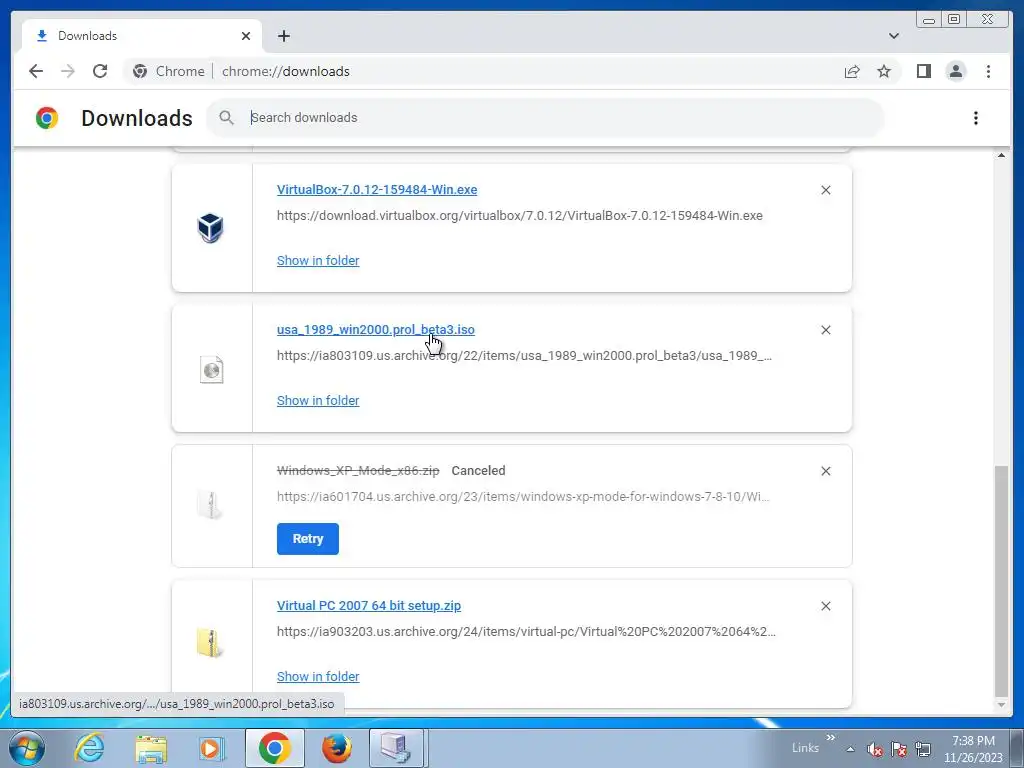Click the Canceled status label

click(478, 471)
